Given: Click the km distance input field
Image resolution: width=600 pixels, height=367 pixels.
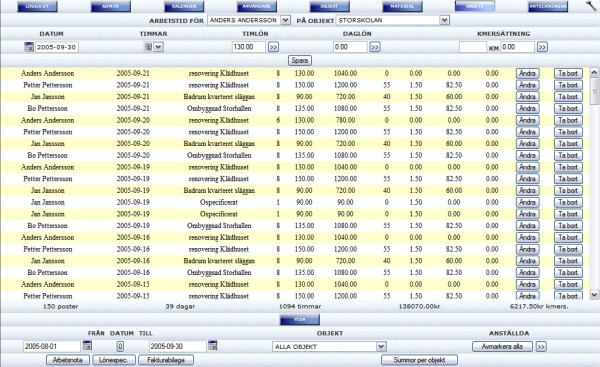Looking at the screenshot, I should pyautogui.click(x=473, y=47).
